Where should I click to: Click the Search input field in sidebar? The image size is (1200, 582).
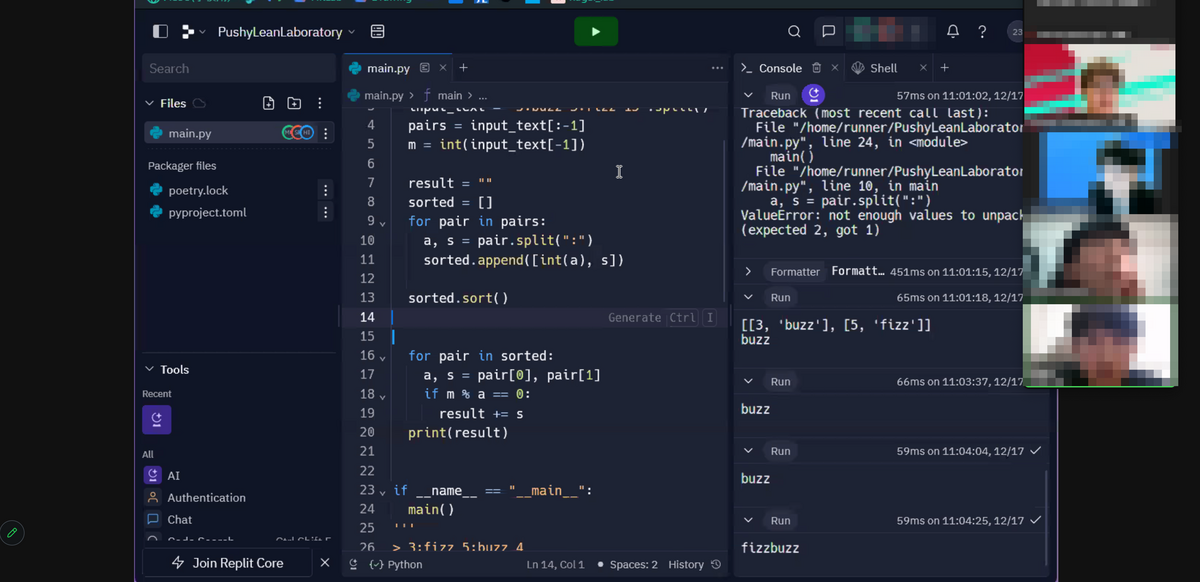(238, 68)
